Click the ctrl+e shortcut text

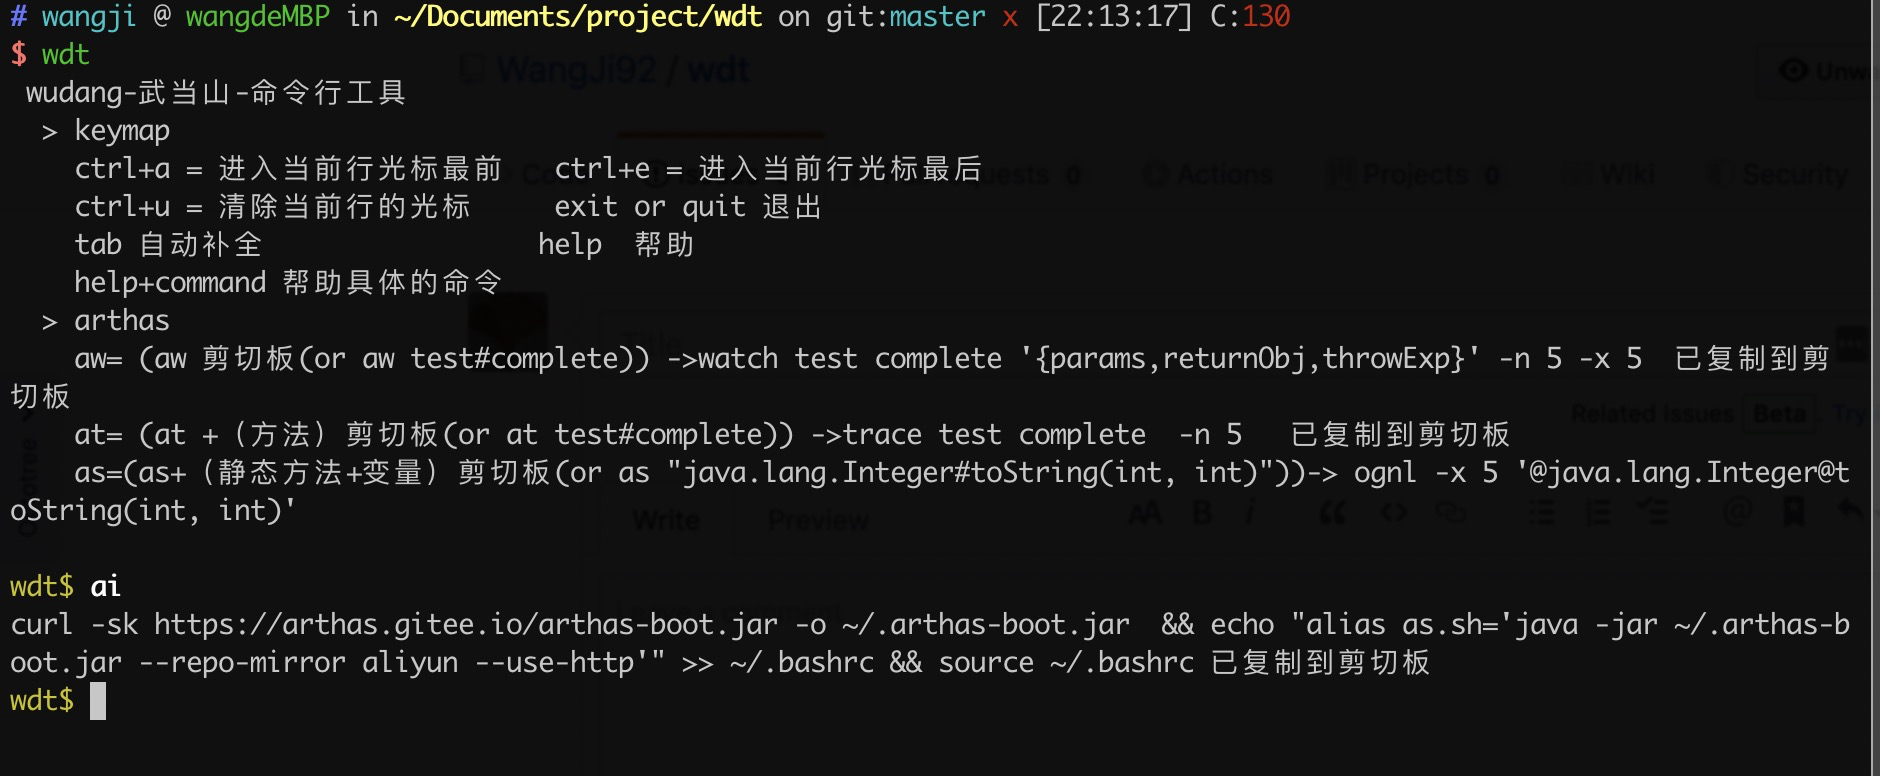(602, 169)
